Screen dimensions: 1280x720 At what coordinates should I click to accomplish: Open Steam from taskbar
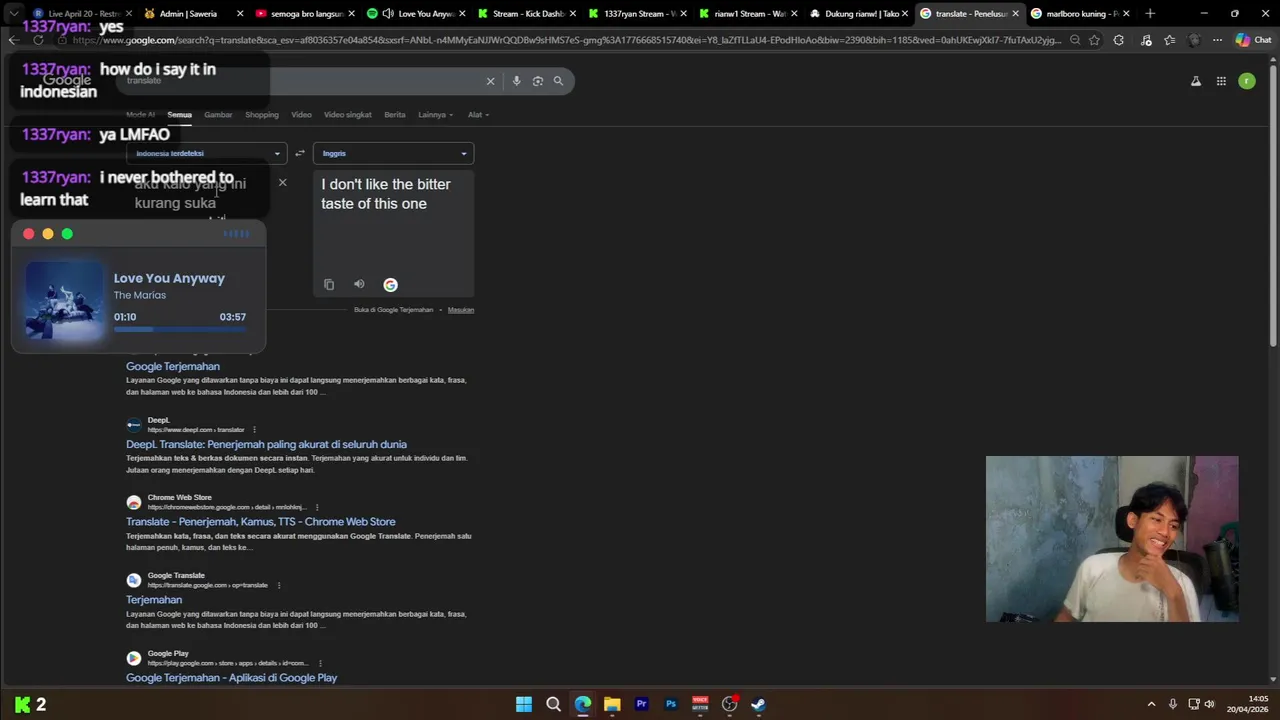point(759,704)
